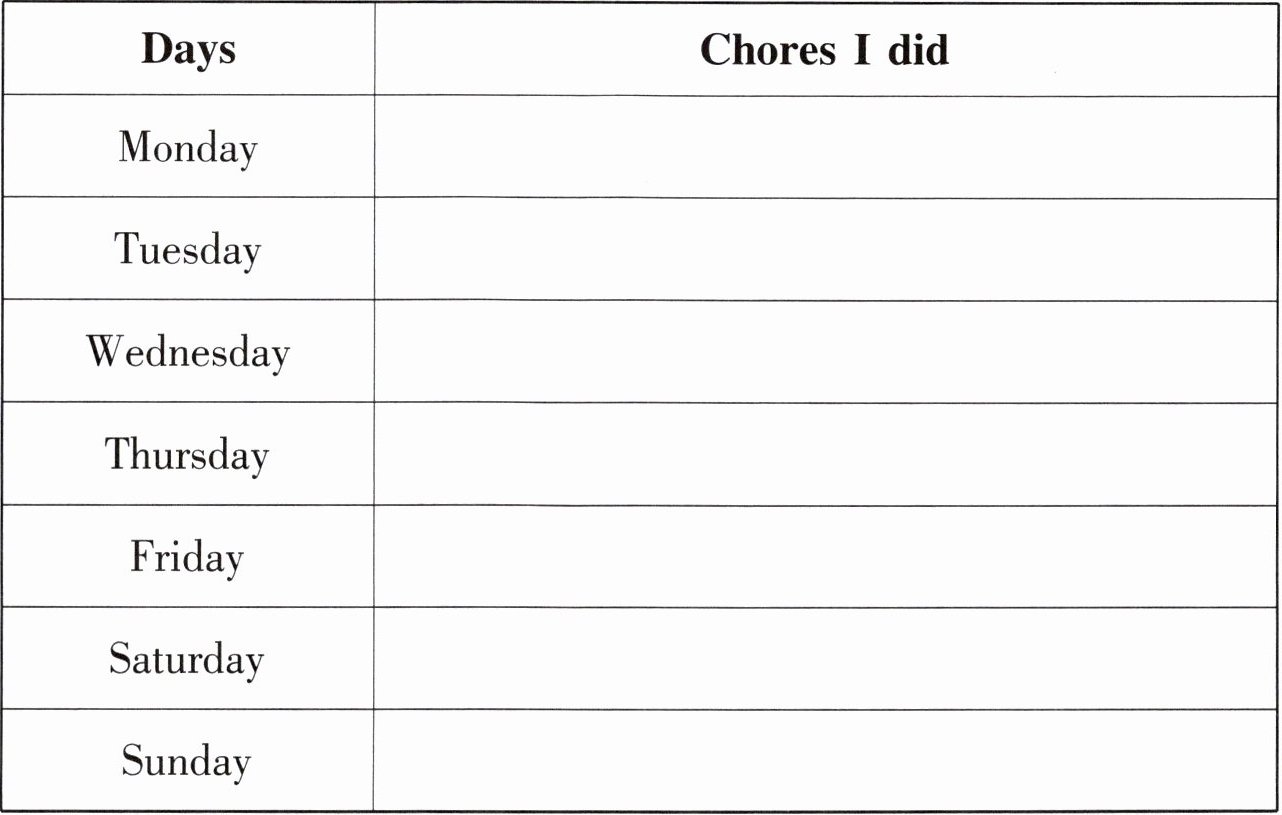The height and width of the screenshot is (815, 1282).
Task: Select the Saturday label cell
Action: click(188, 659)
